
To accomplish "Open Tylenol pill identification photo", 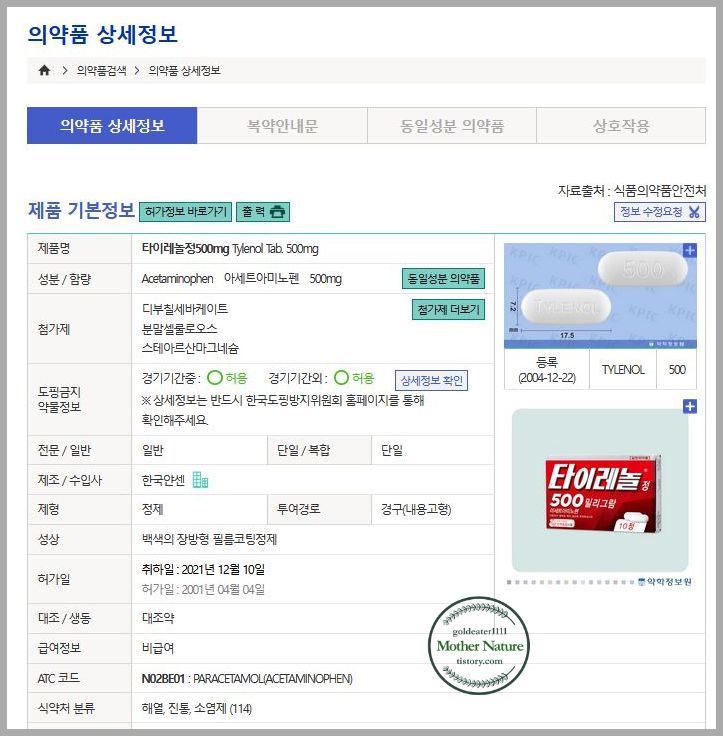I will pos(600,296).
